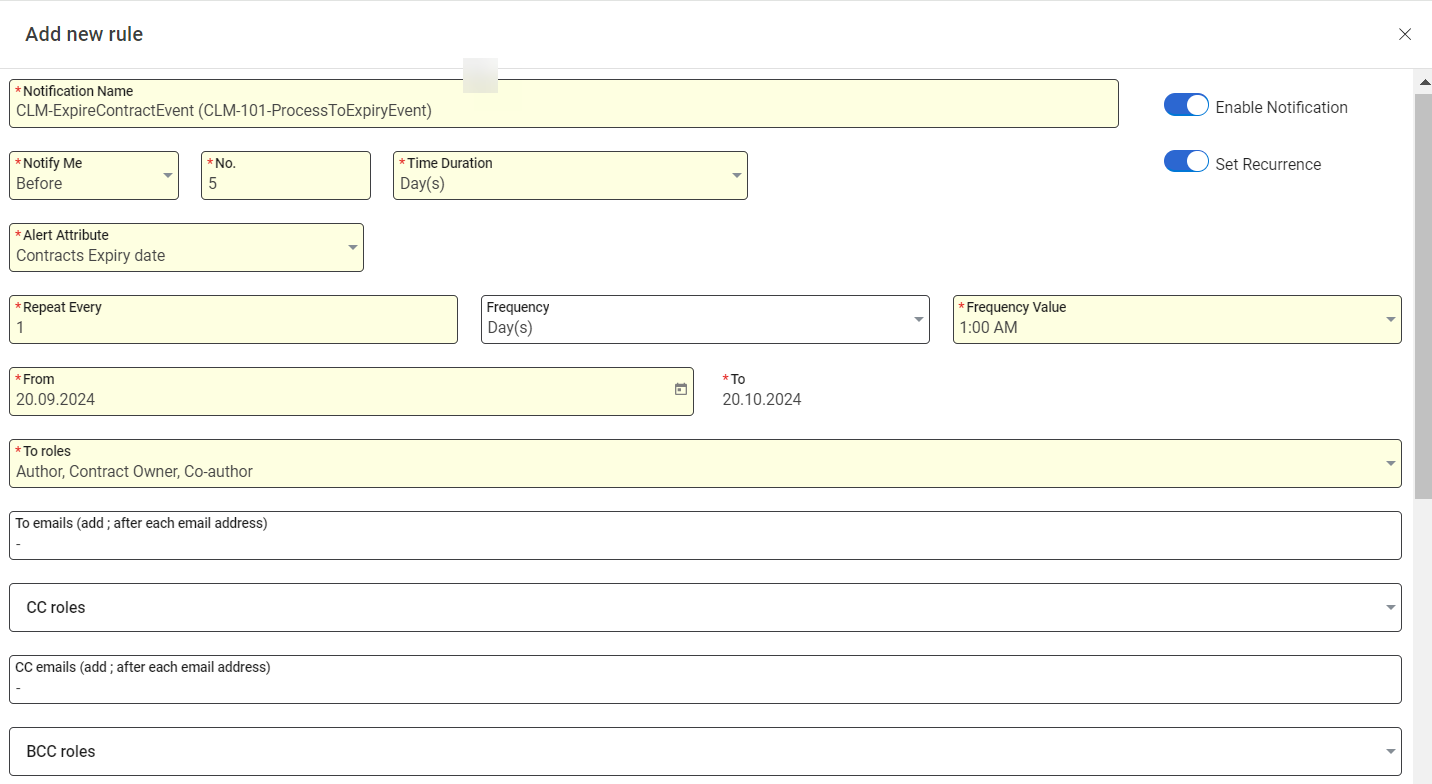Focus the CC emails input field

pos(705,687)
